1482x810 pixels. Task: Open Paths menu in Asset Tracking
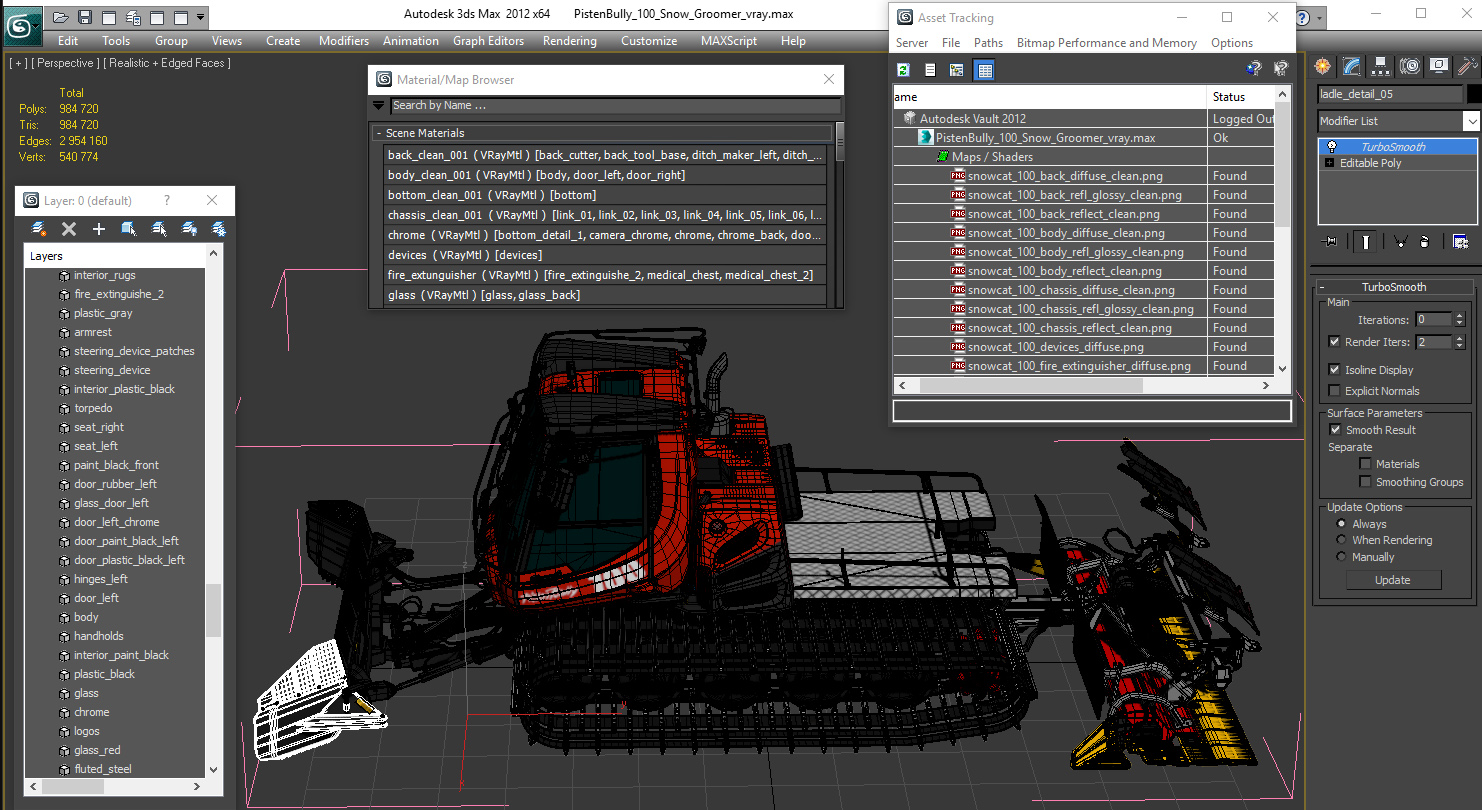pos(988,43)
